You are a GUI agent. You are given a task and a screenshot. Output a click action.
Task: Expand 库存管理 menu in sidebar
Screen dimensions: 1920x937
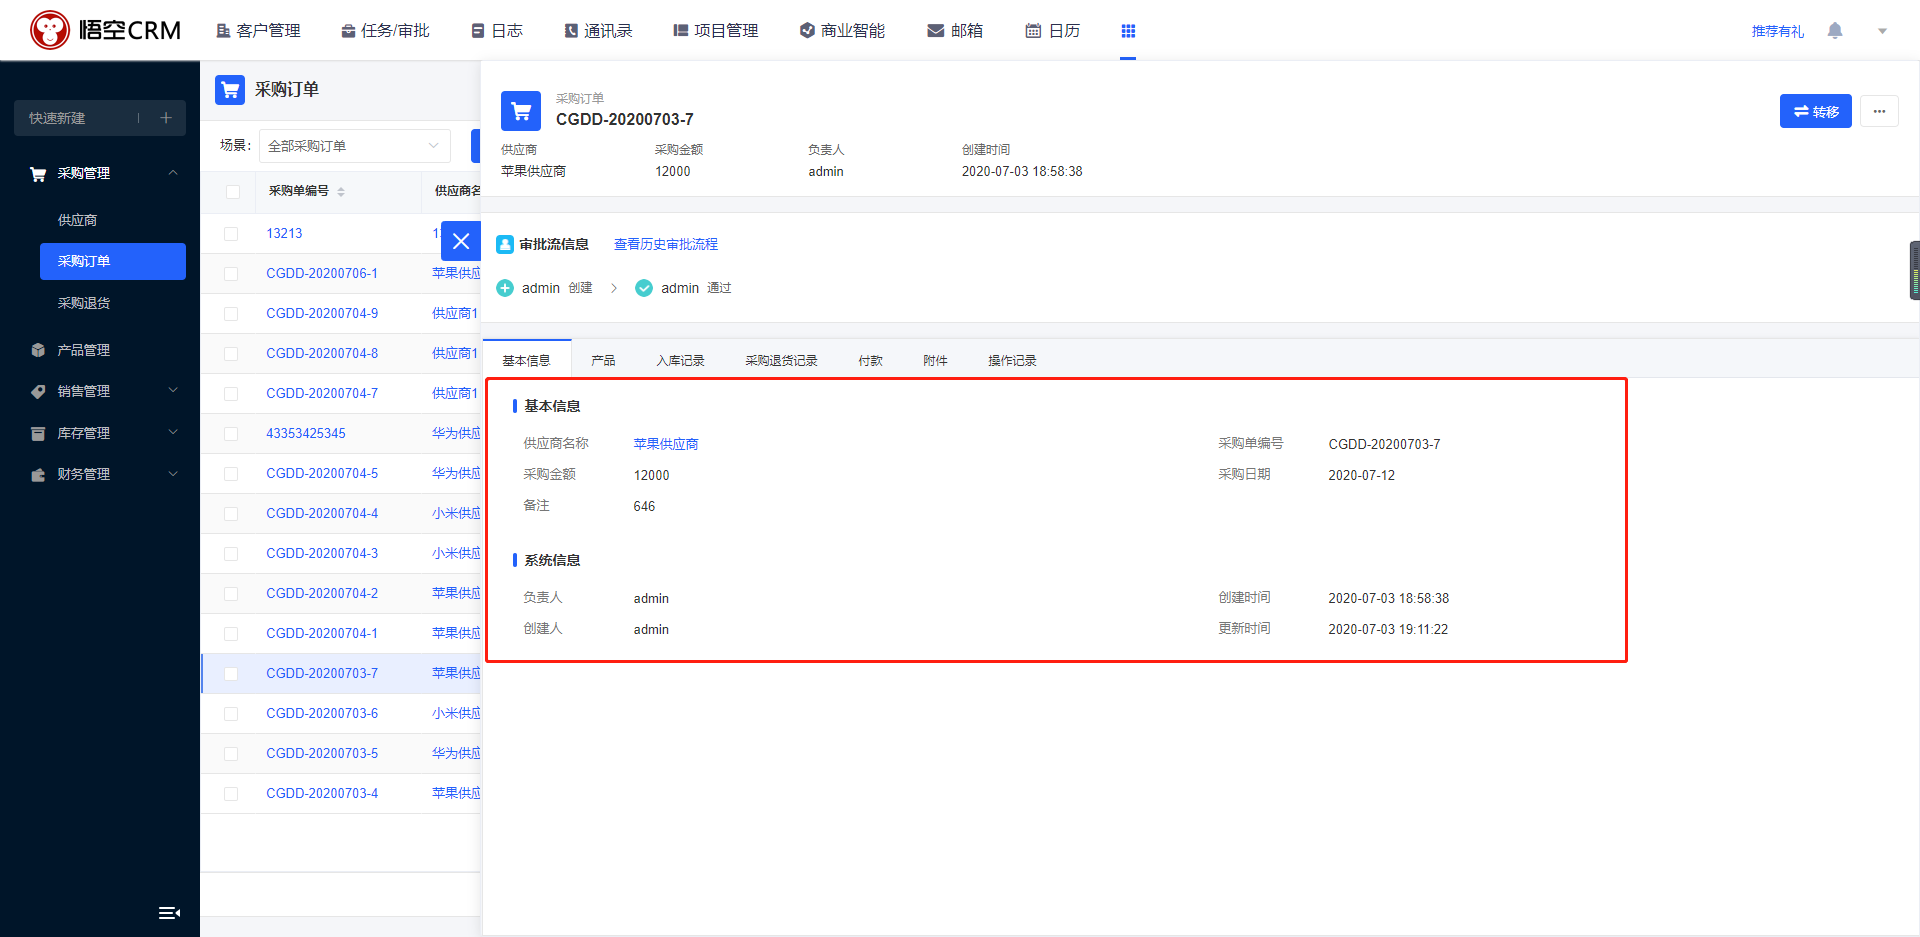(100, 433)
